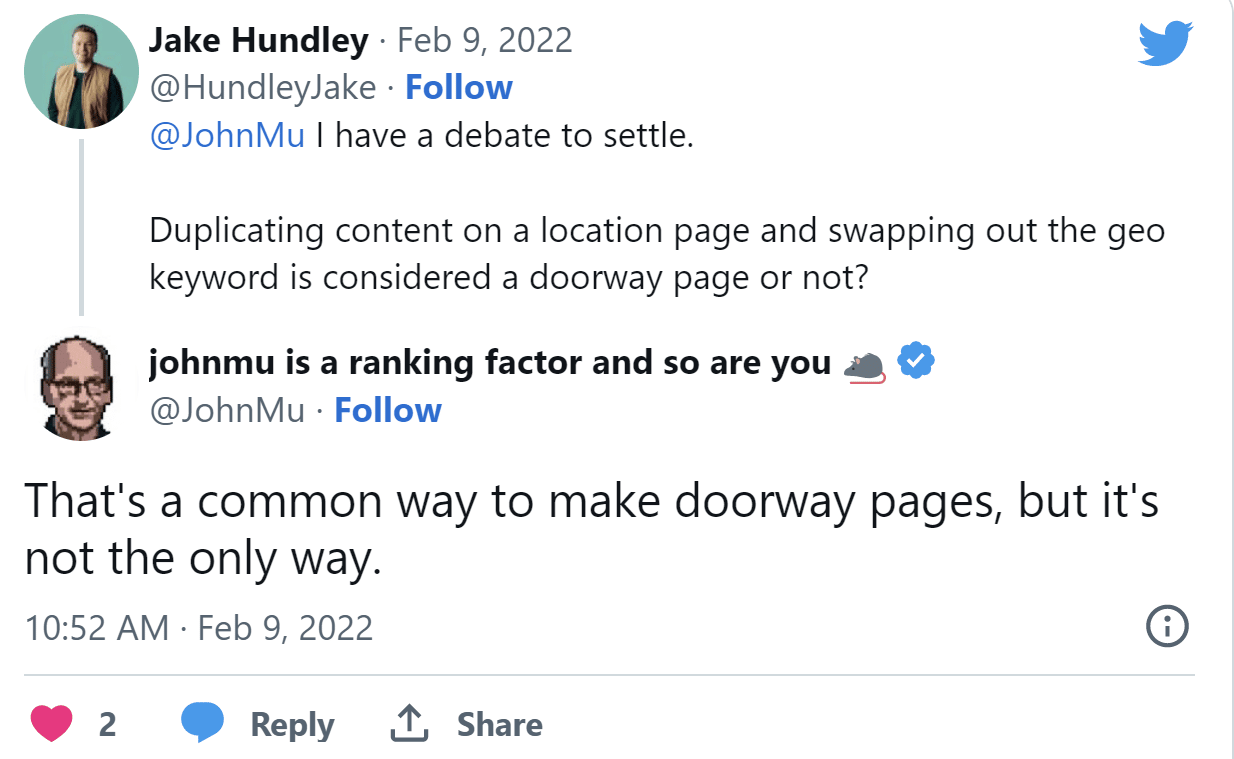Click the heart like icon
Screen dimensions: 1234x759
[52, 724]
